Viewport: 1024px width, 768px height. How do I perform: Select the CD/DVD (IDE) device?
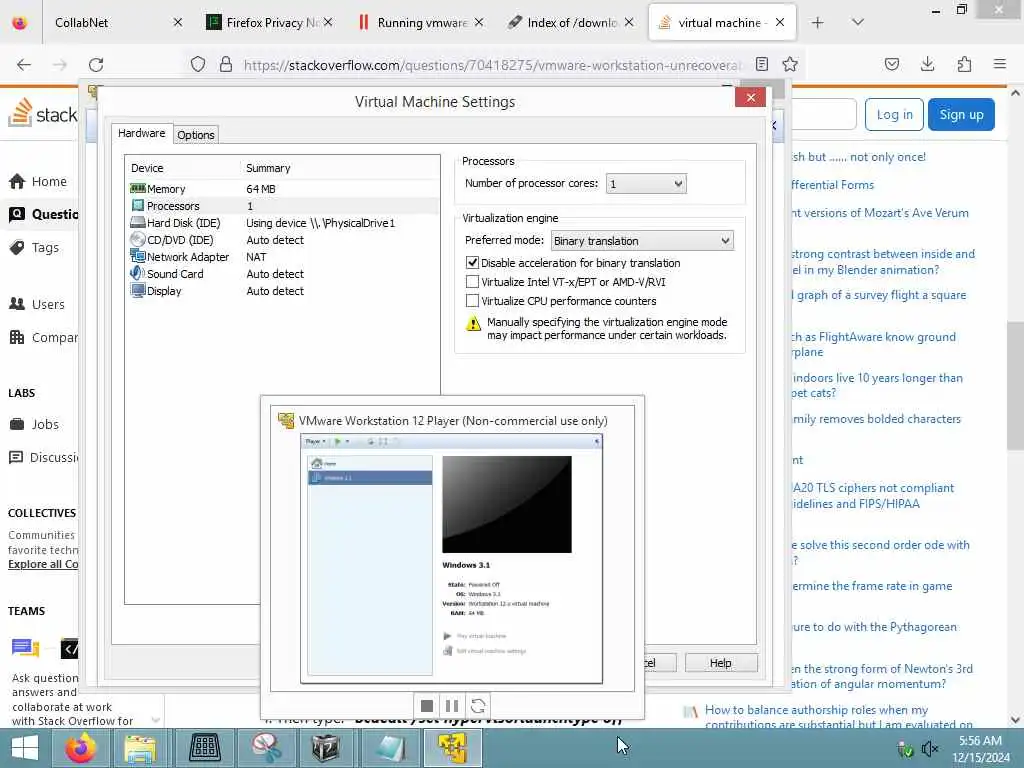tap(283, 240)
